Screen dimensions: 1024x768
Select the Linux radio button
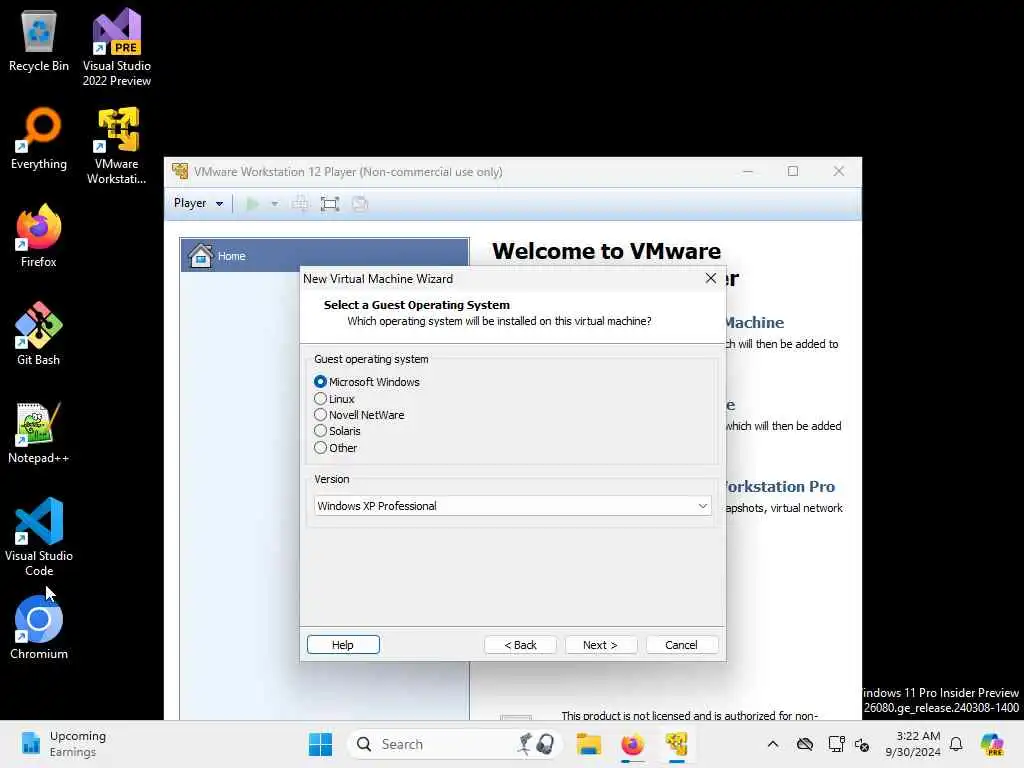(x=320, y=398)
